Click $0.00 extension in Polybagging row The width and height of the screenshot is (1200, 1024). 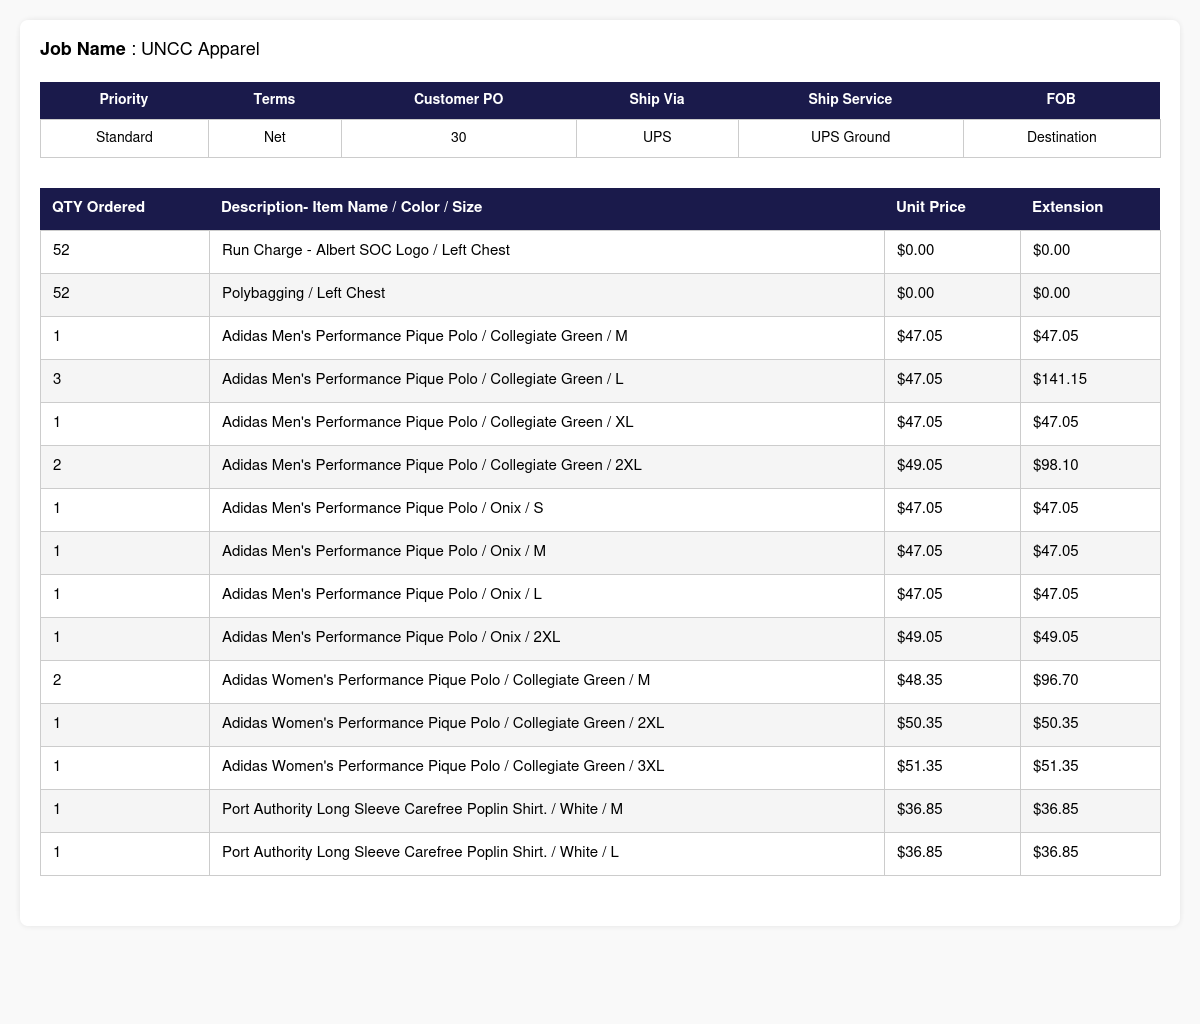1052,293
